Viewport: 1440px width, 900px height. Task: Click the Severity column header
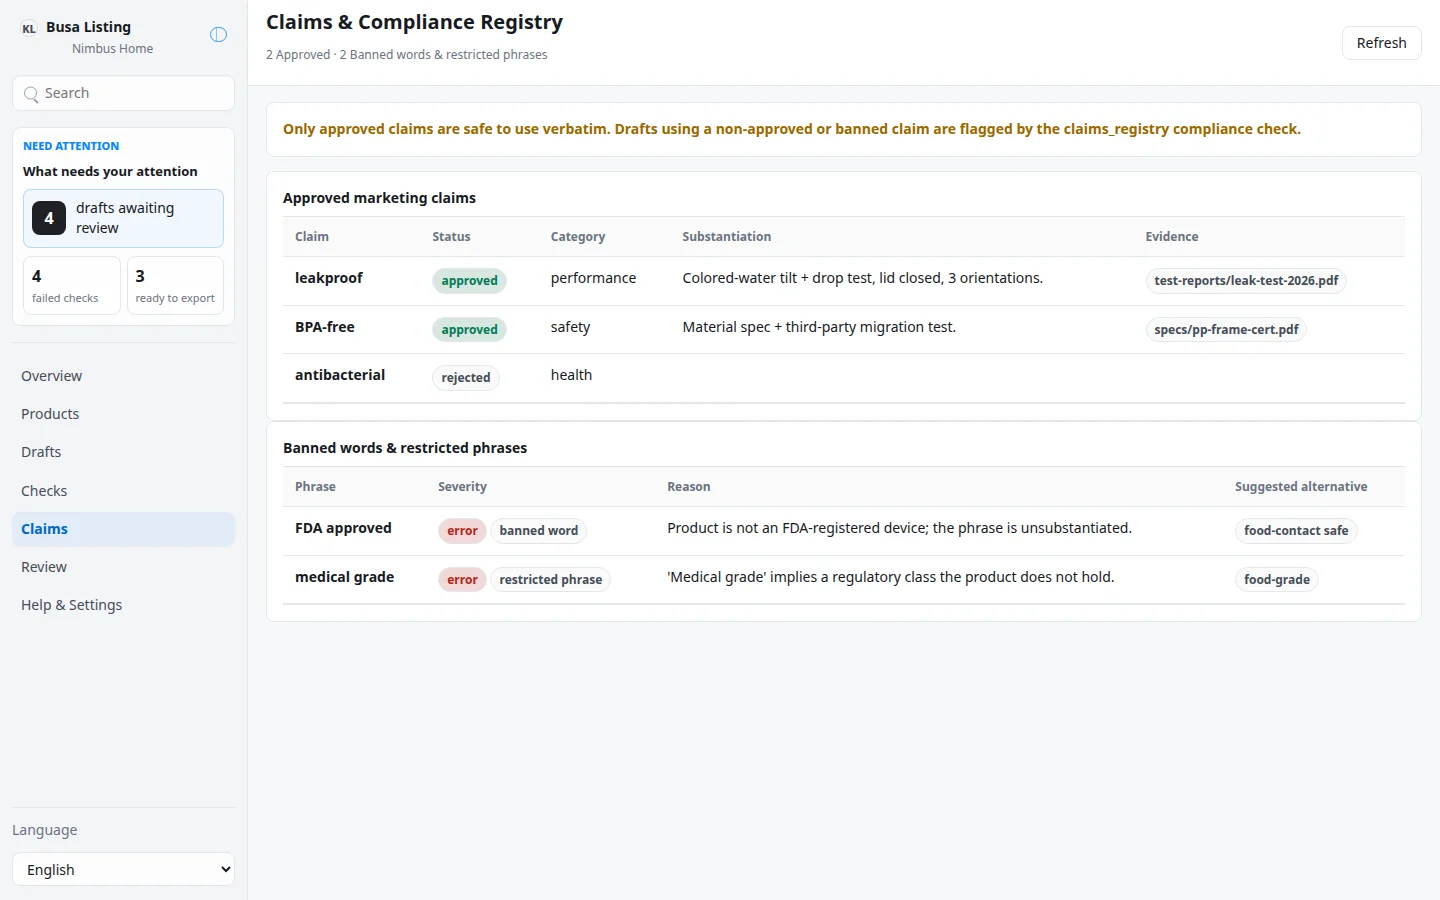click(x=462, y=487)
